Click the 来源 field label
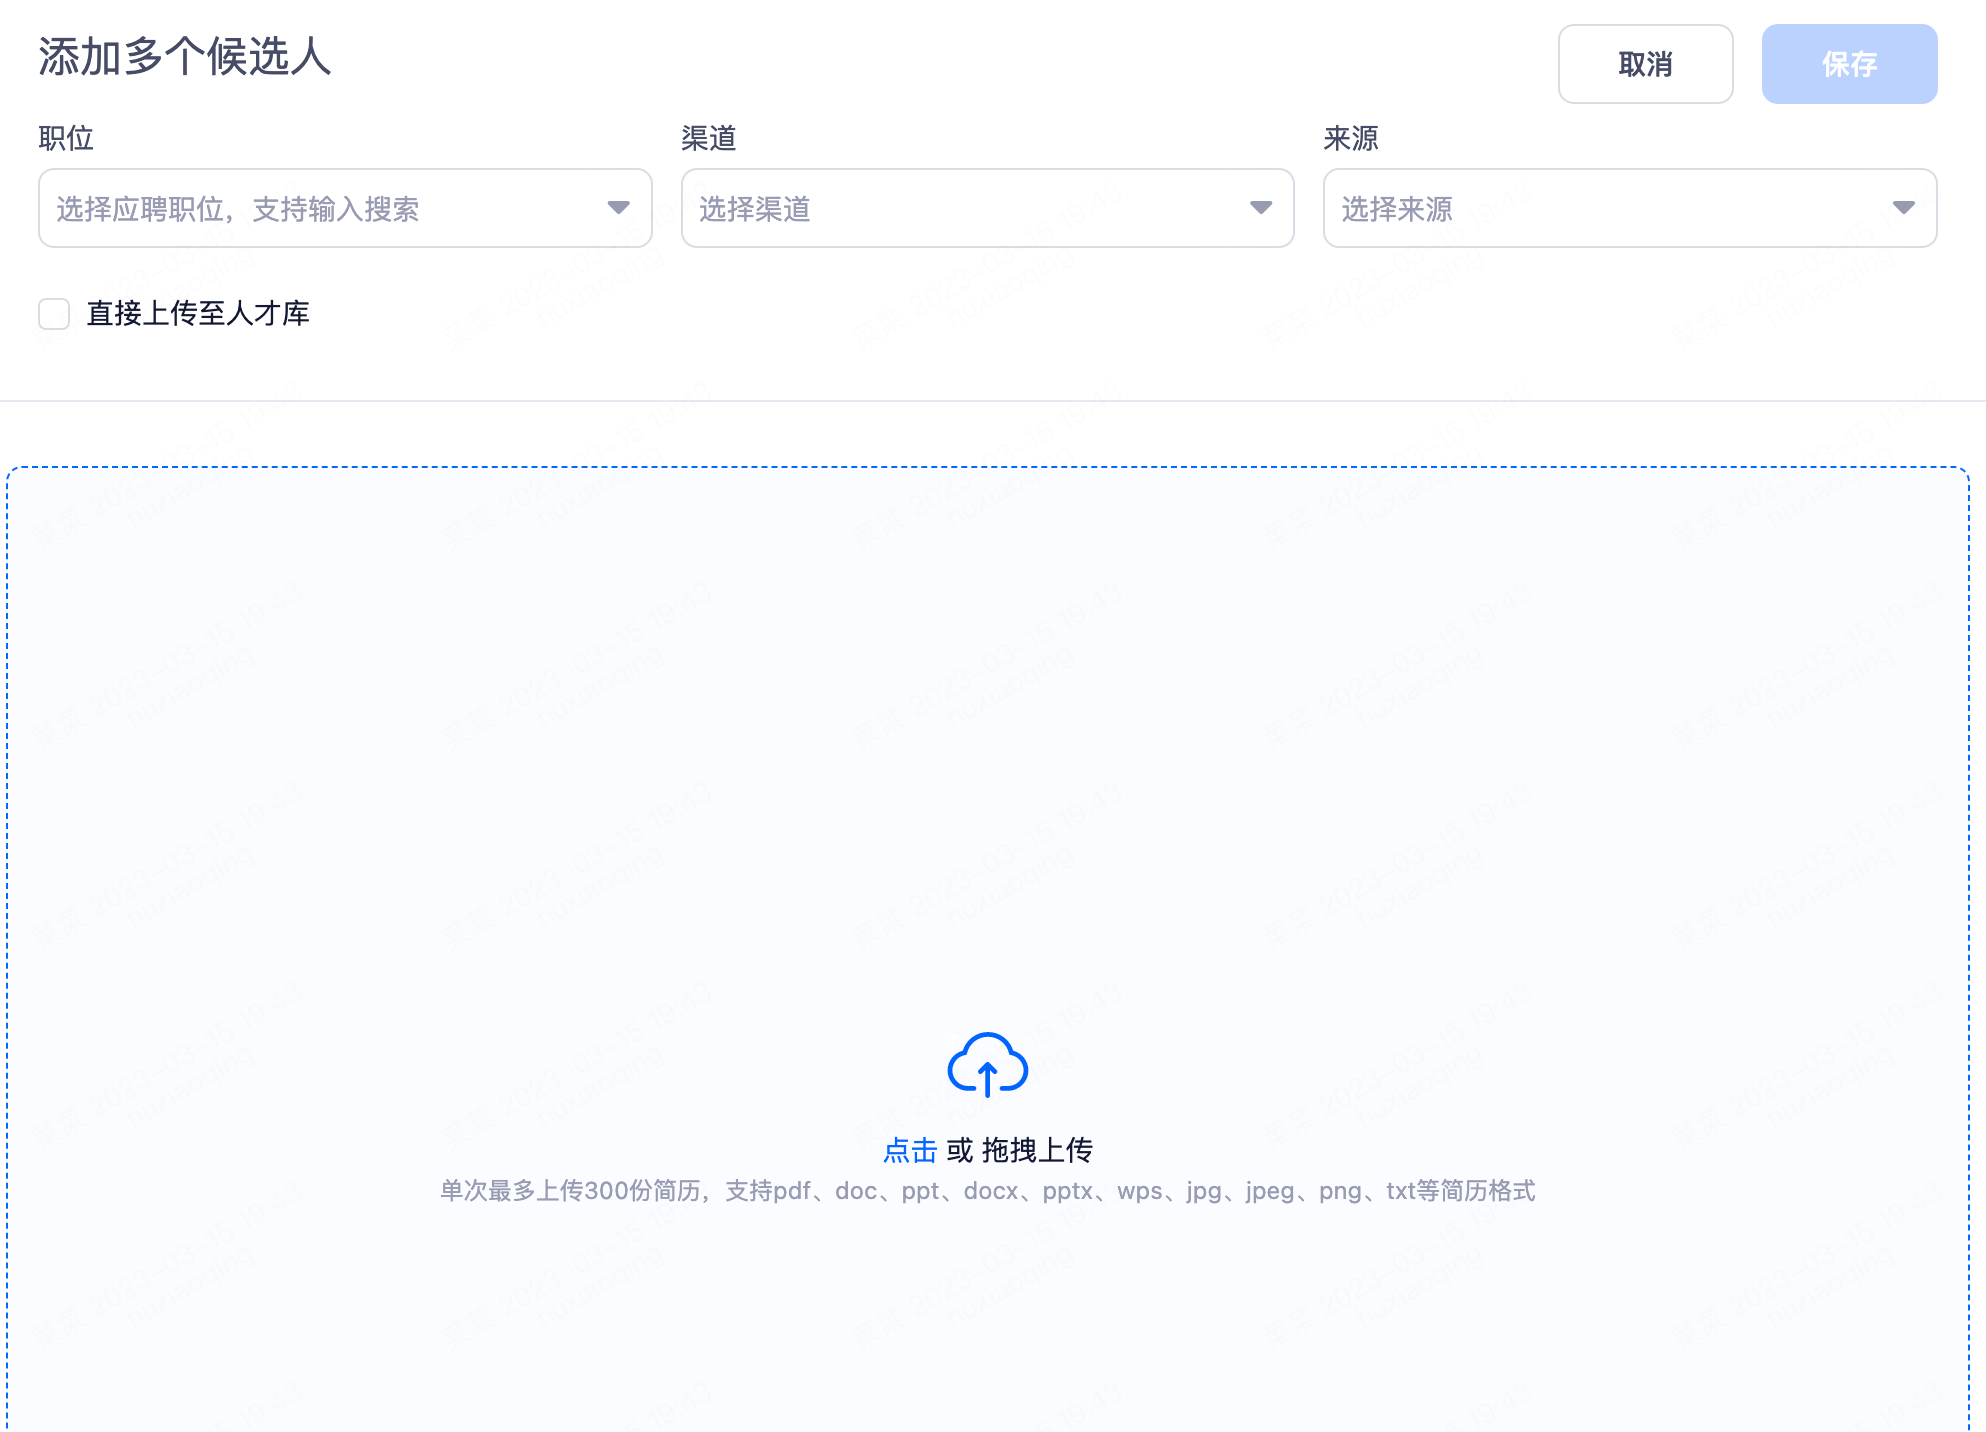The image size is (1986, 1432). [1350, 138]
